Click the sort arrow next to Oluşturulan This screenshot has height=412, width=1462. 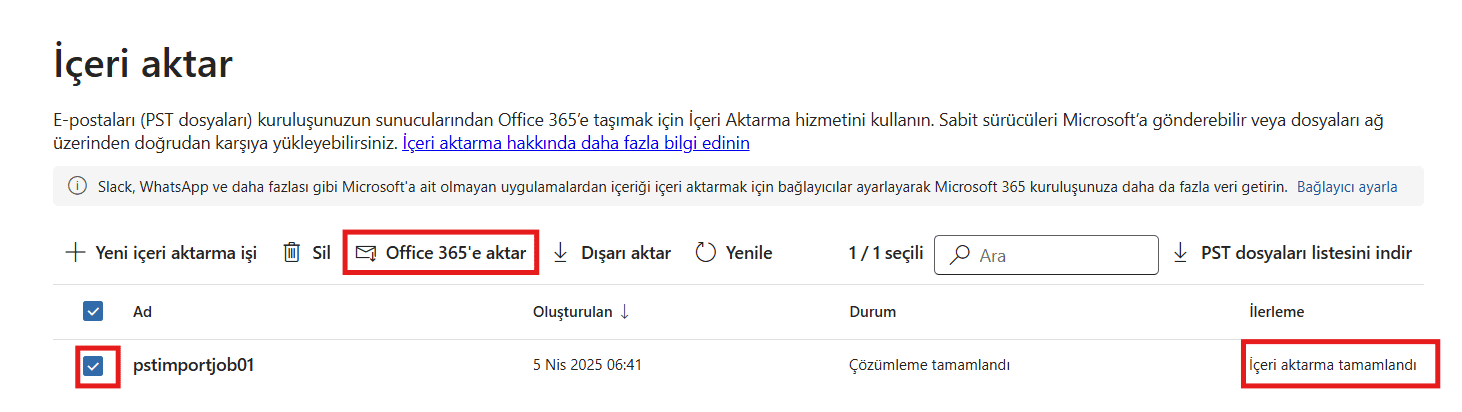pos(624,311)
